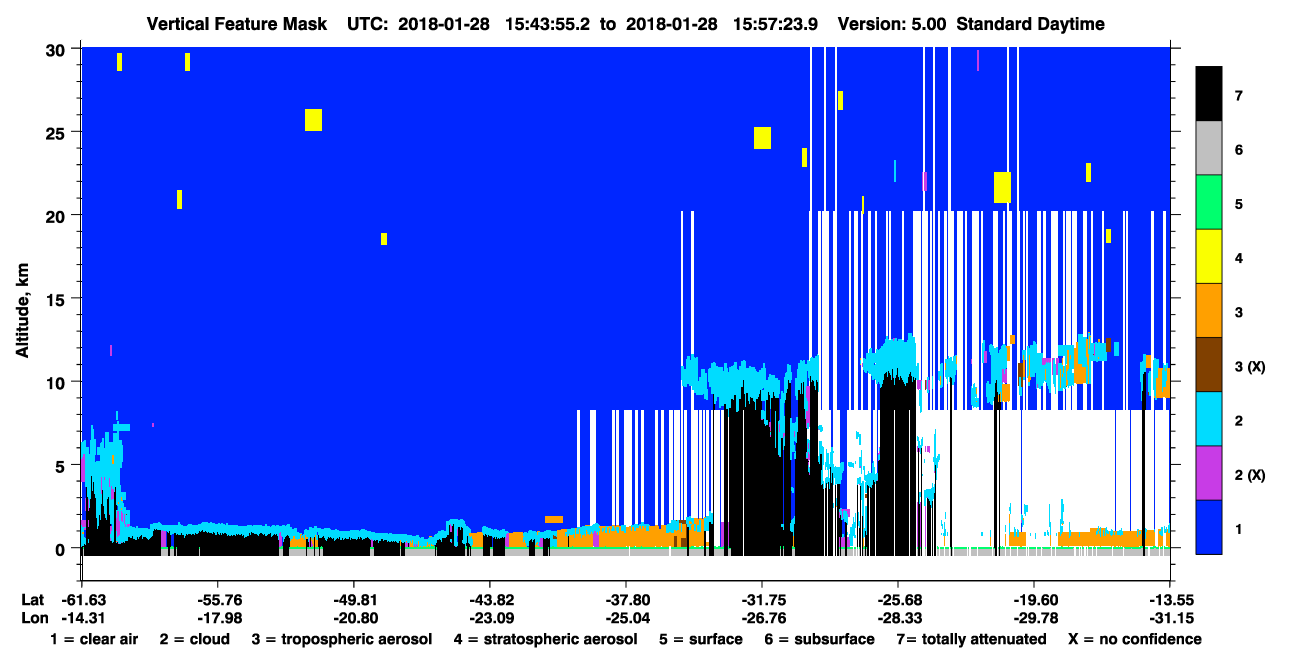This screenshot has height=667, width=1300.
Task: Click the brown 3 (X) legend swatch
Action: (x=1209, y=365)
